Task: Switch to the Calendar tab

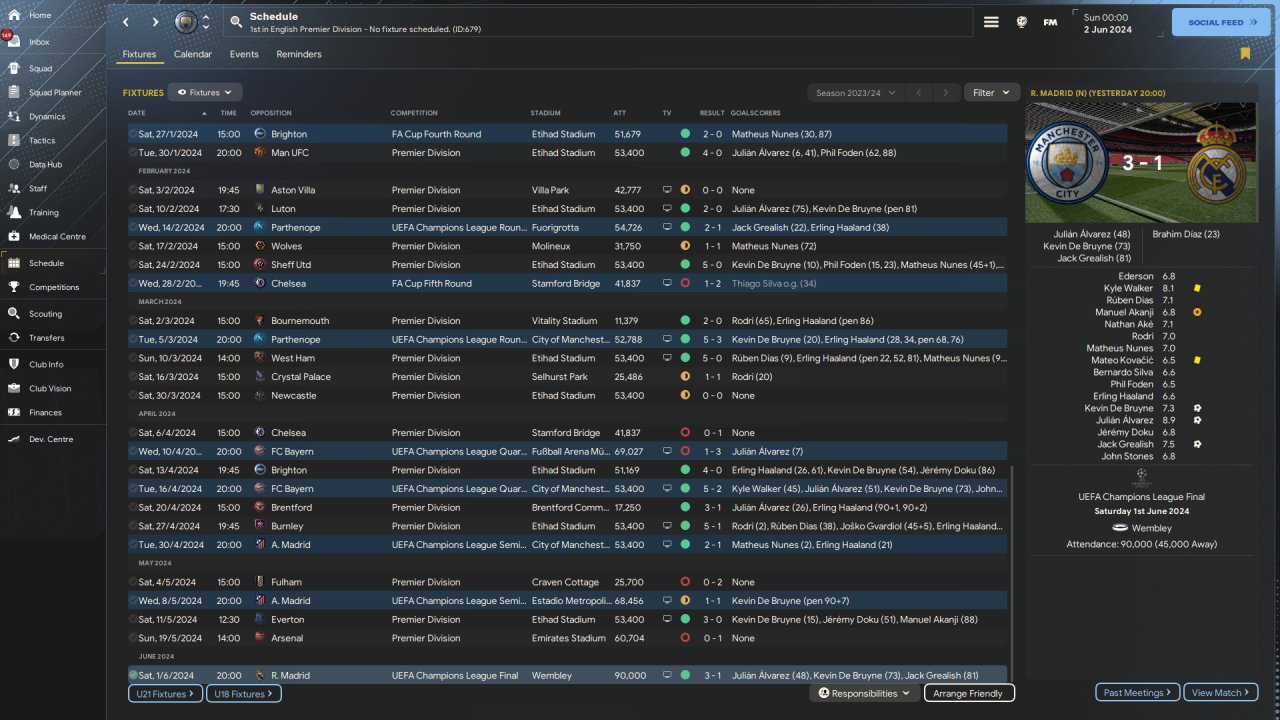Action: [x=193, y=54]
